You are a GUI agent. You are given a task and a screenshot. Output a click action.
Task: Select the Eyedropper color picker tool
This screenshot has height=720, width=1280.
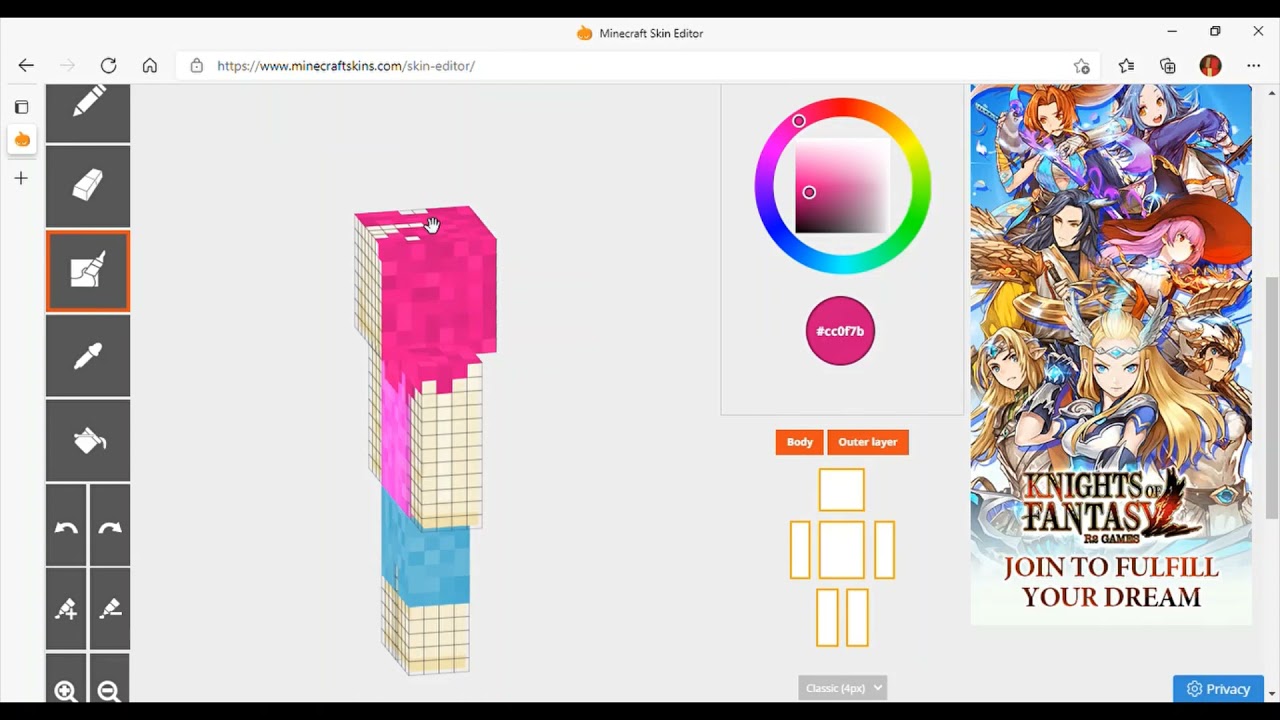coord(88,357)
